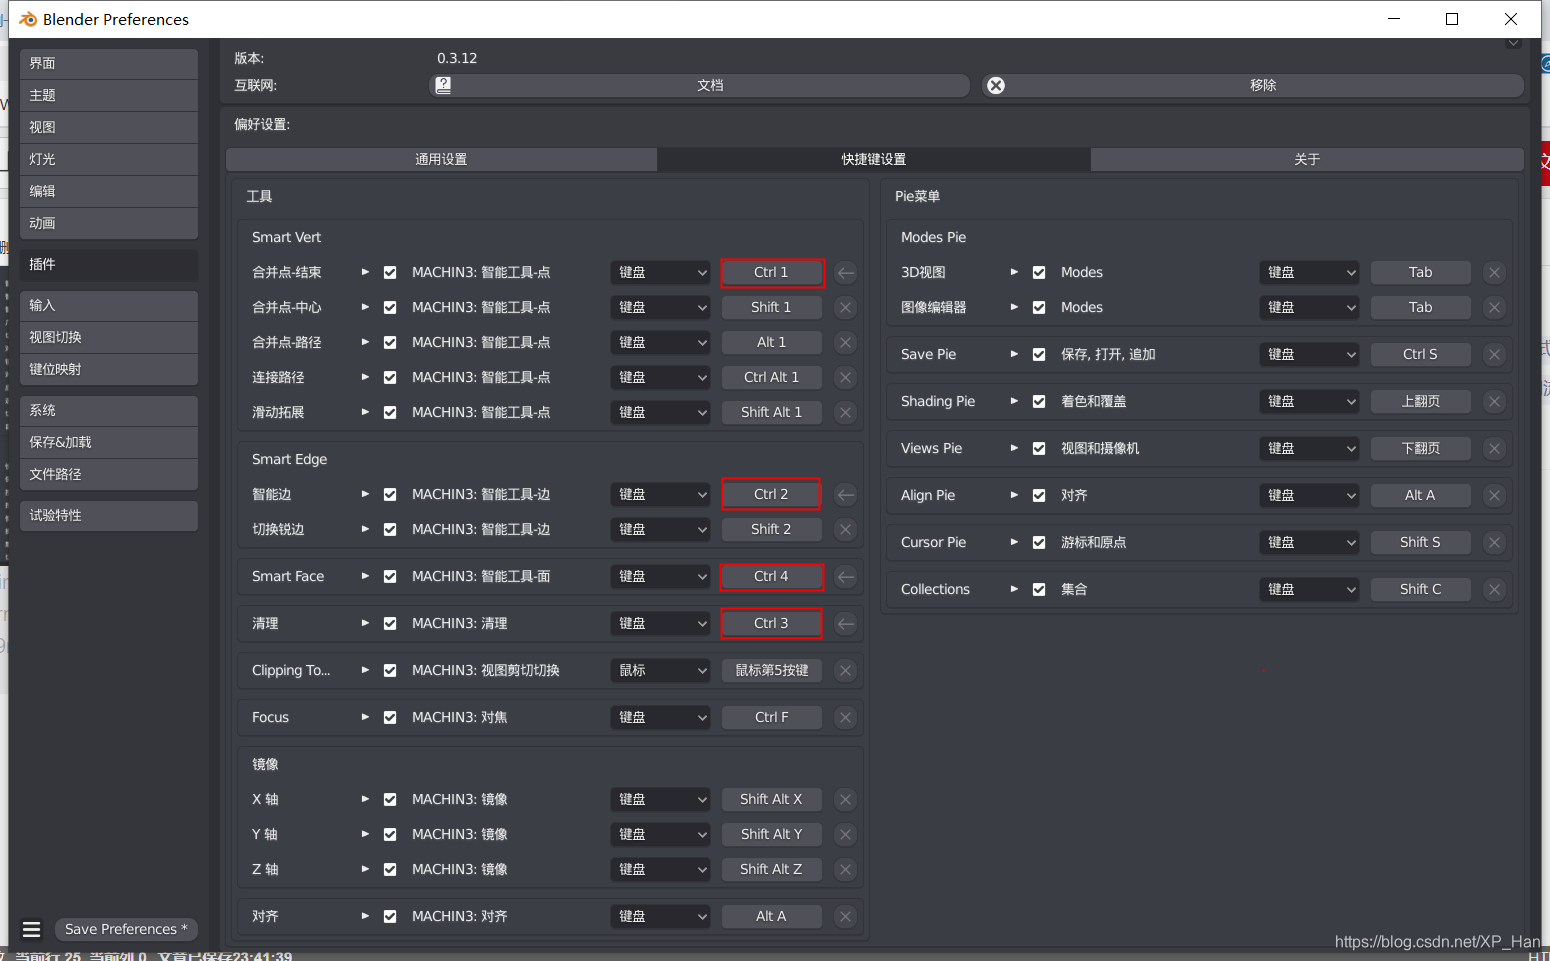1550x961 pixels.
Task: Change the 上翻页 Shading Pie key
Action: coord(1420,401)
